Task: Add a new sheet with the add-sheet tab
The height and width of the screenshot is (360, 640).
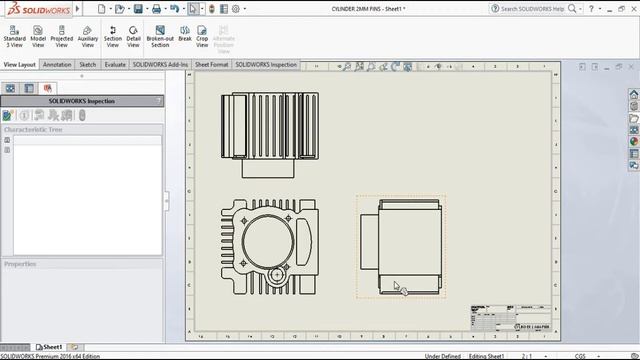Action: click(x=74, y=347)
